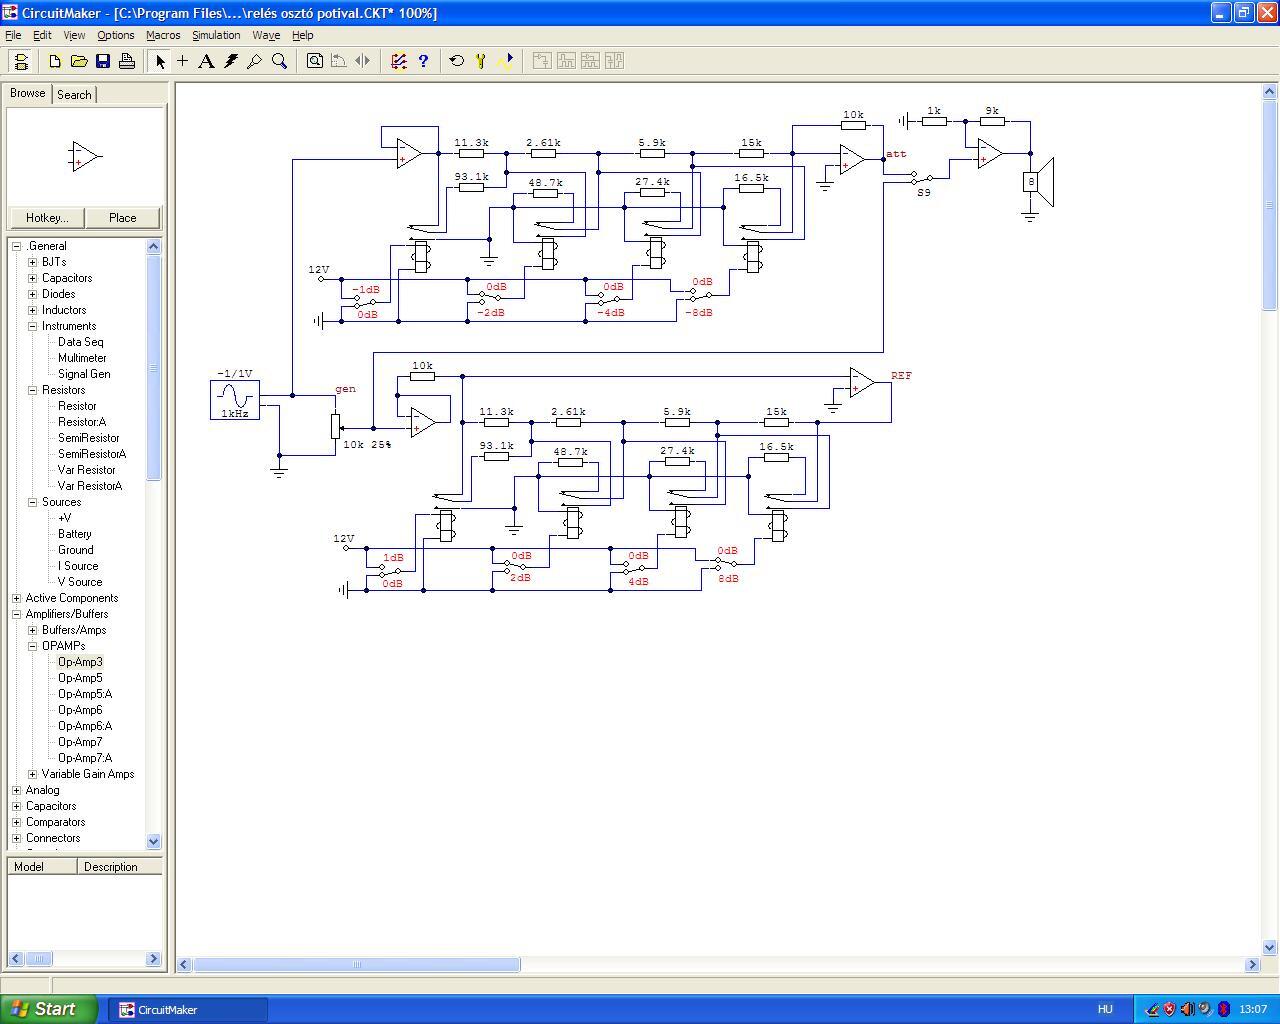
Task: Collapse the OPAMPs node
Action: click(33, 646)
